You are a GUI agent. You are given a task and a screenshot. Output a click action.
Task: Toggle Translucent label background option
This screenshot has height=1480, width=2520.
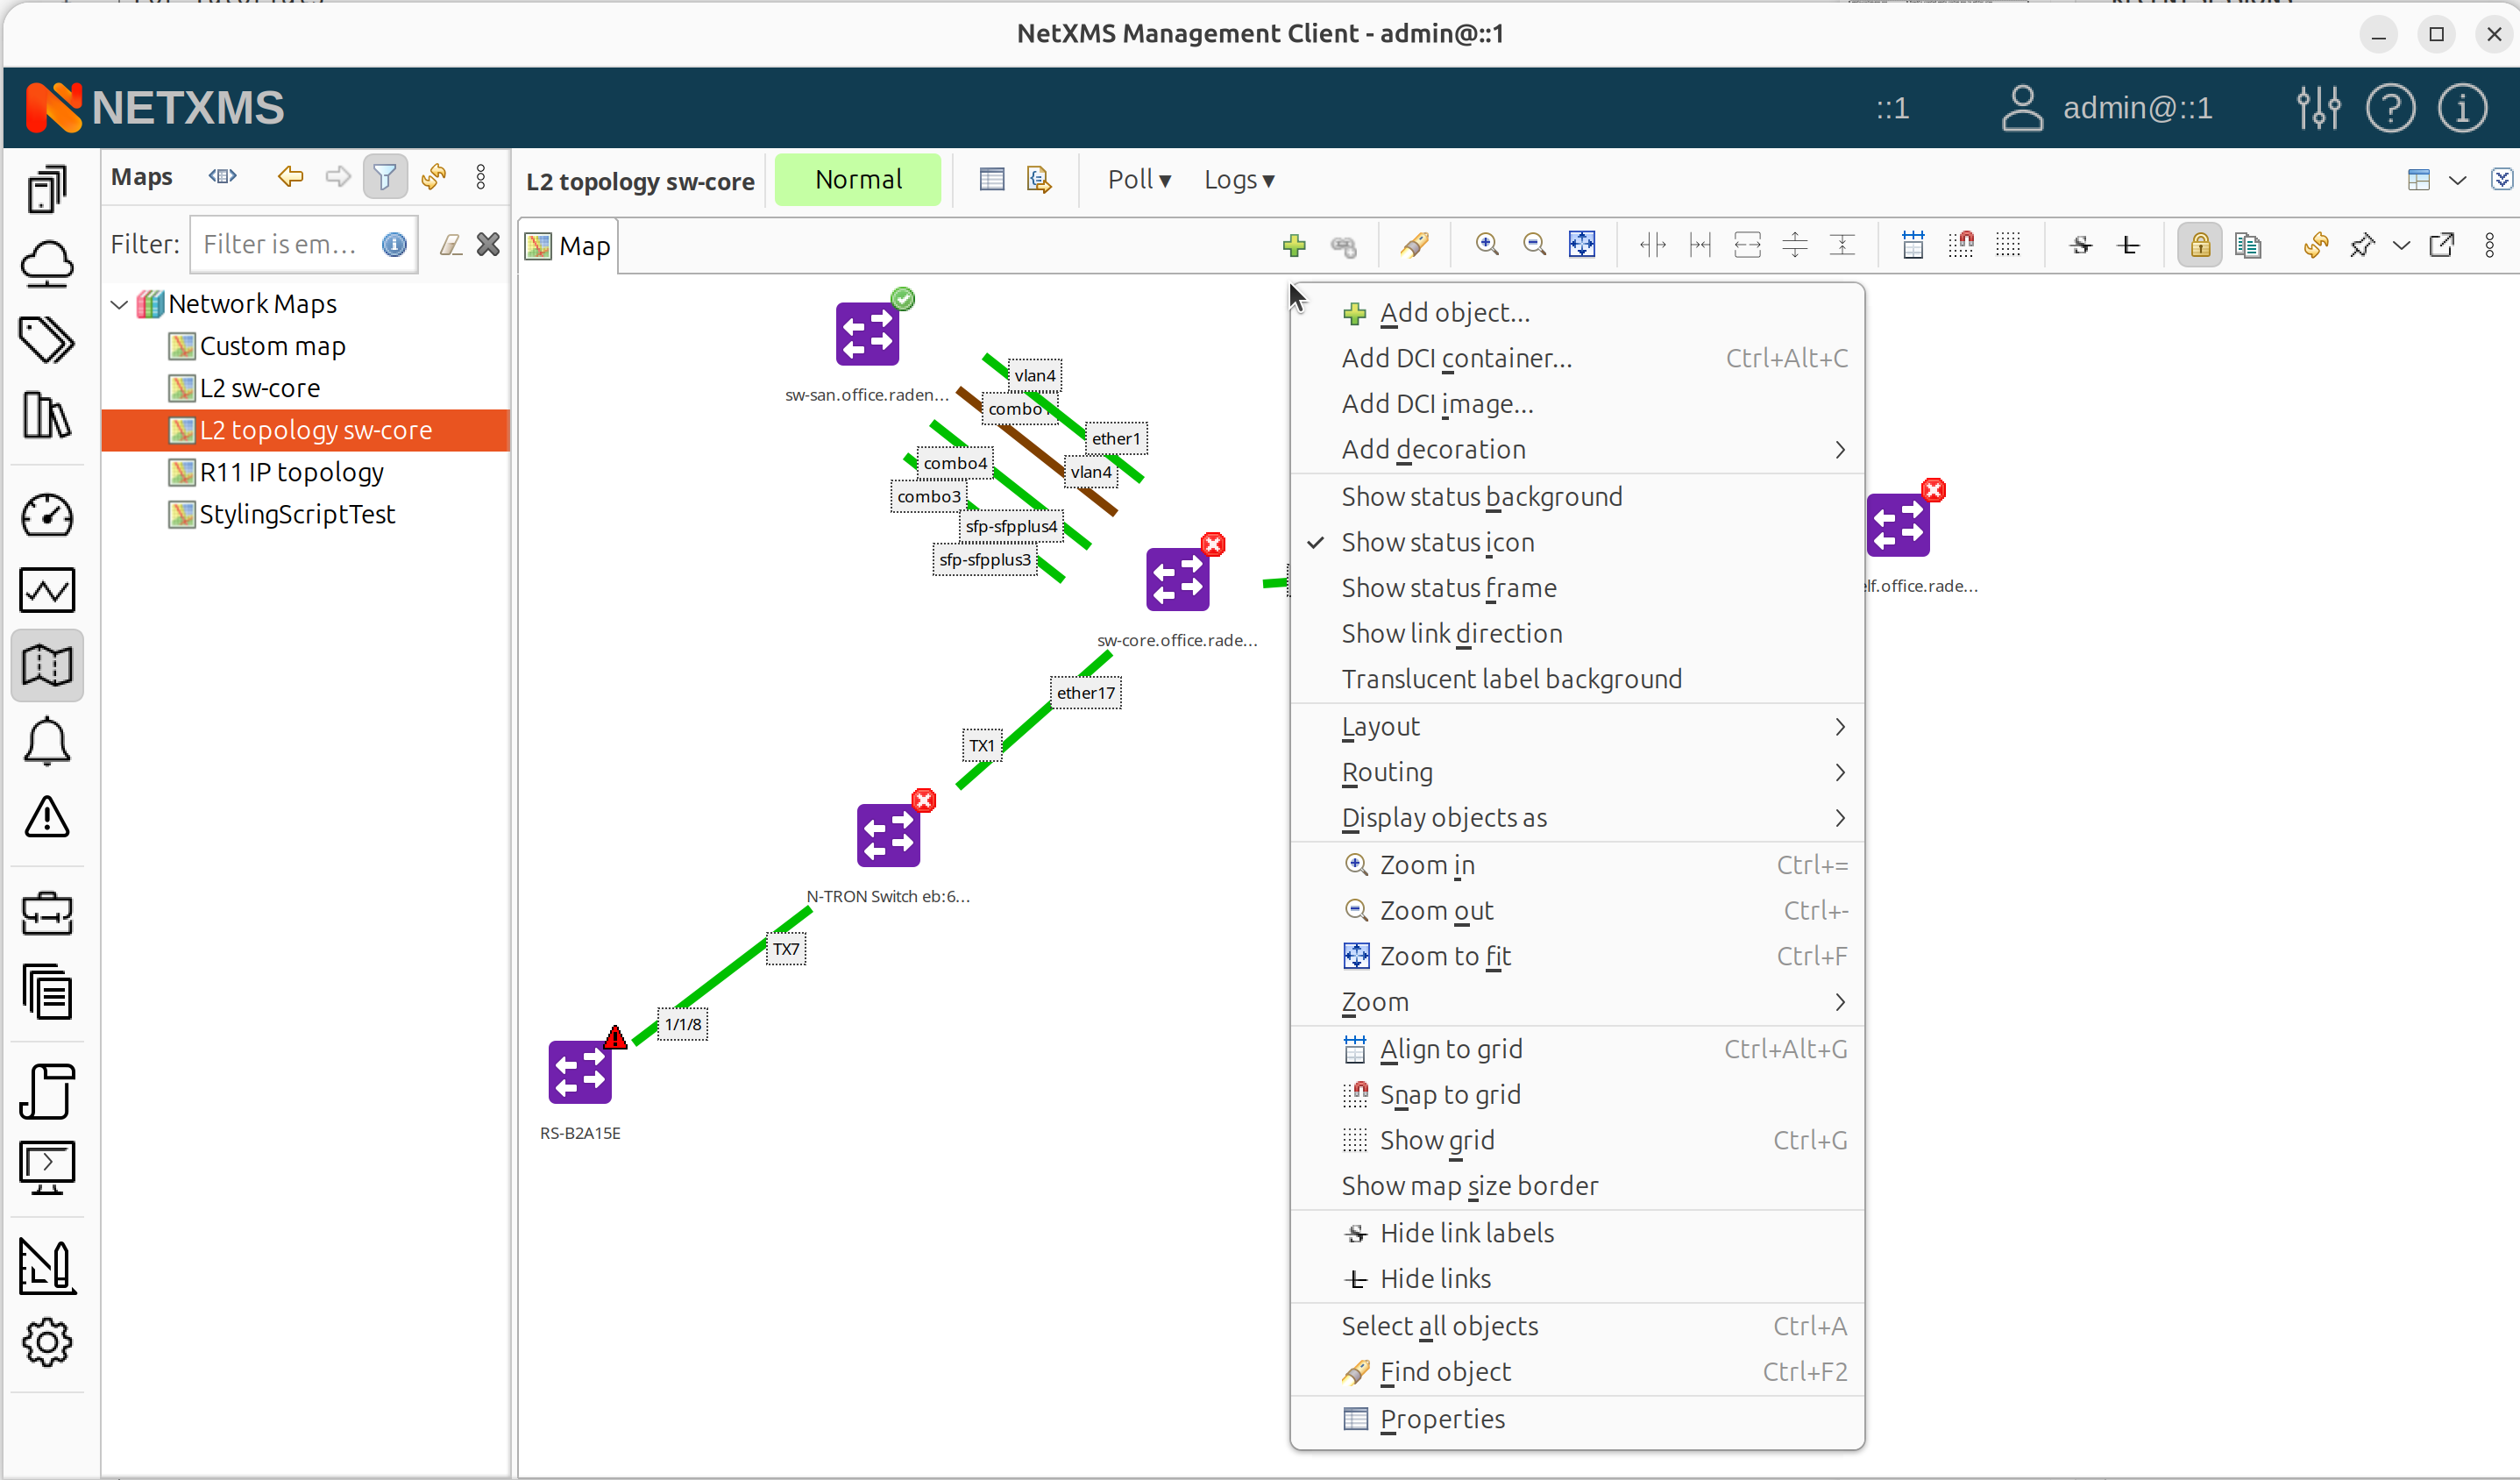click(1511, 679)
